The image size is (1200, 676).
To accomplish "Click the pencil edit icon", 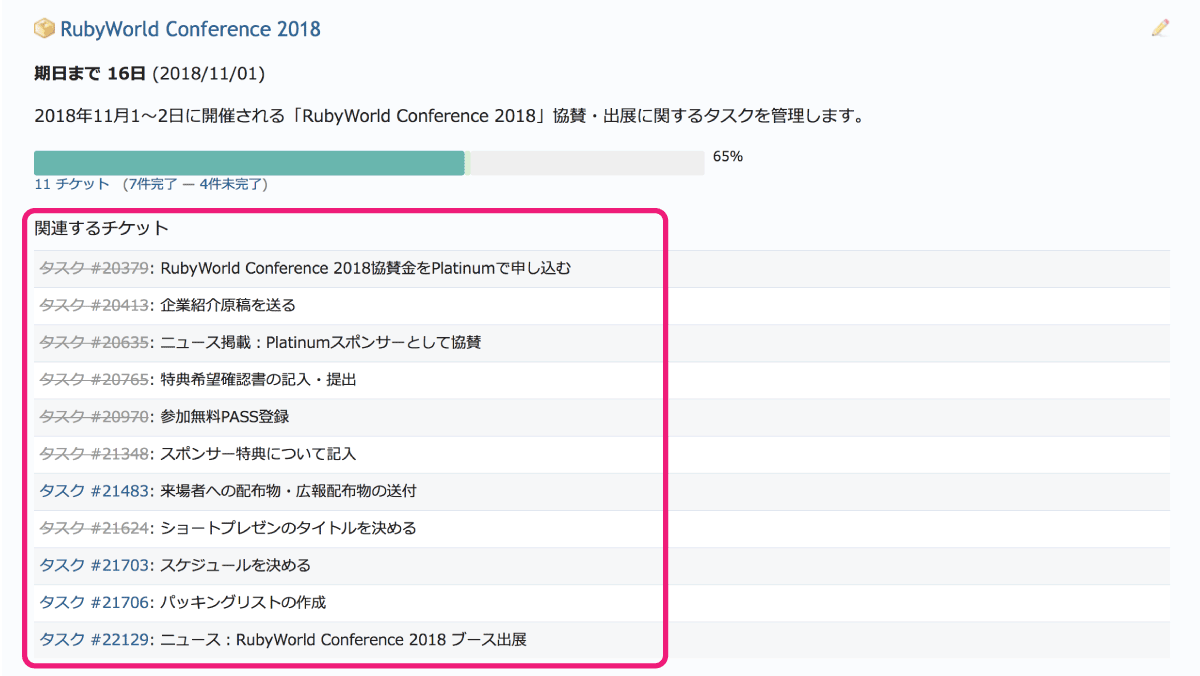I will 1160,28.
